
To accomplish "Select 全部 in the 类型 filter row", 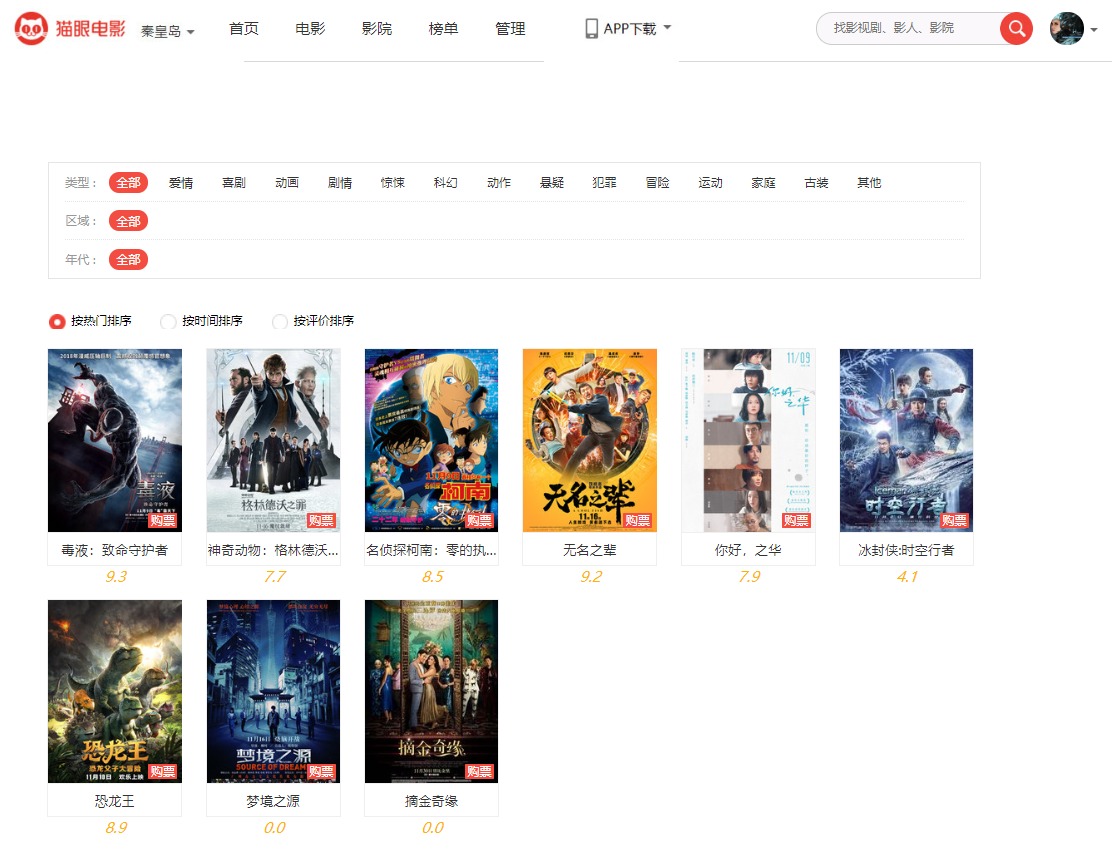I will click(x=128, y=183).
